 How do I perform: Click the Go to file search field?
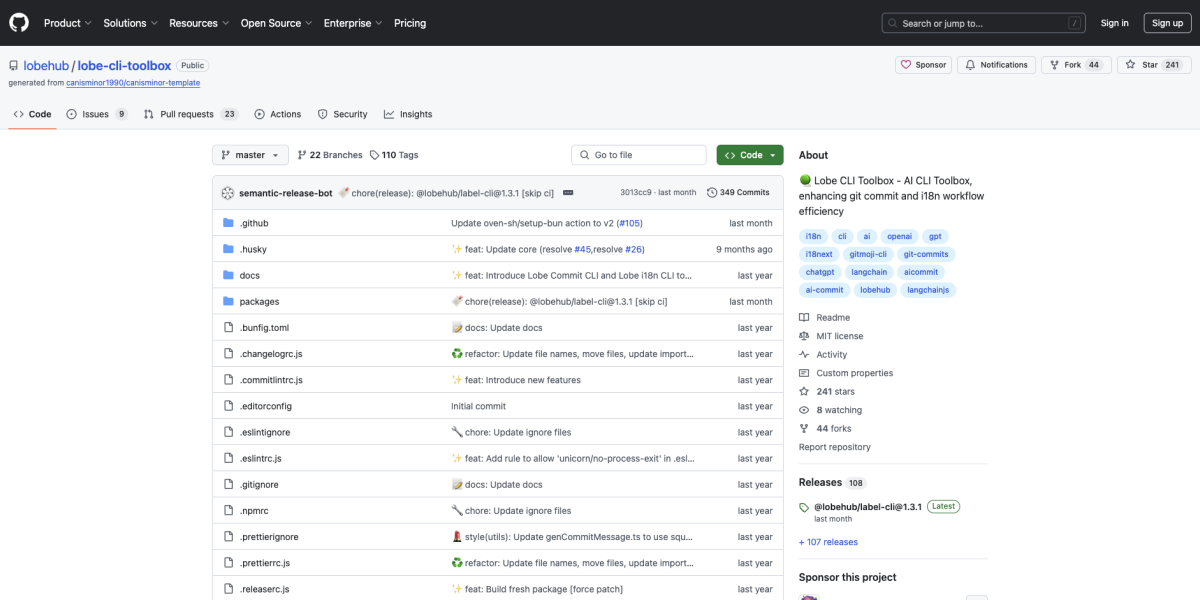[x=638, y=155]
